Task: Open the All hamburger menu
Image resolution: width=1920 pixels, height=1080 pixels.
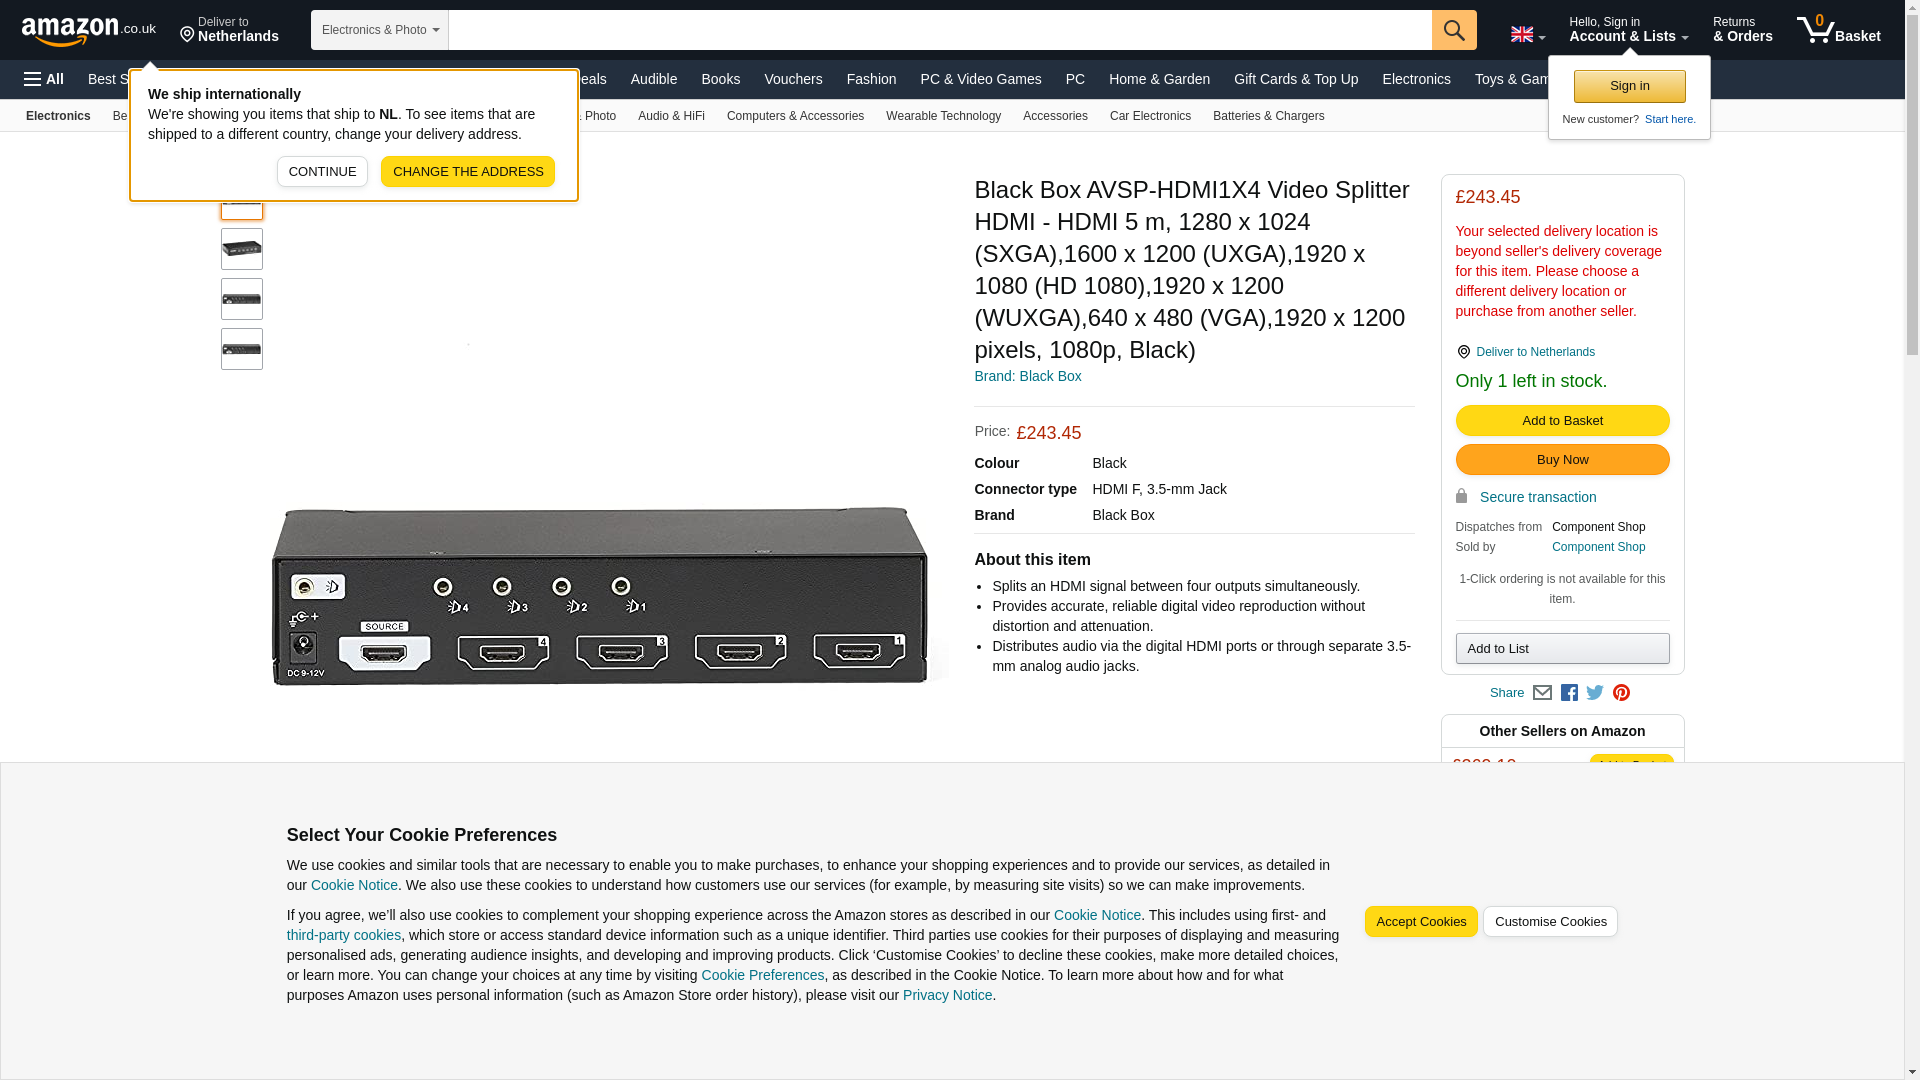Action: [44, 79]
